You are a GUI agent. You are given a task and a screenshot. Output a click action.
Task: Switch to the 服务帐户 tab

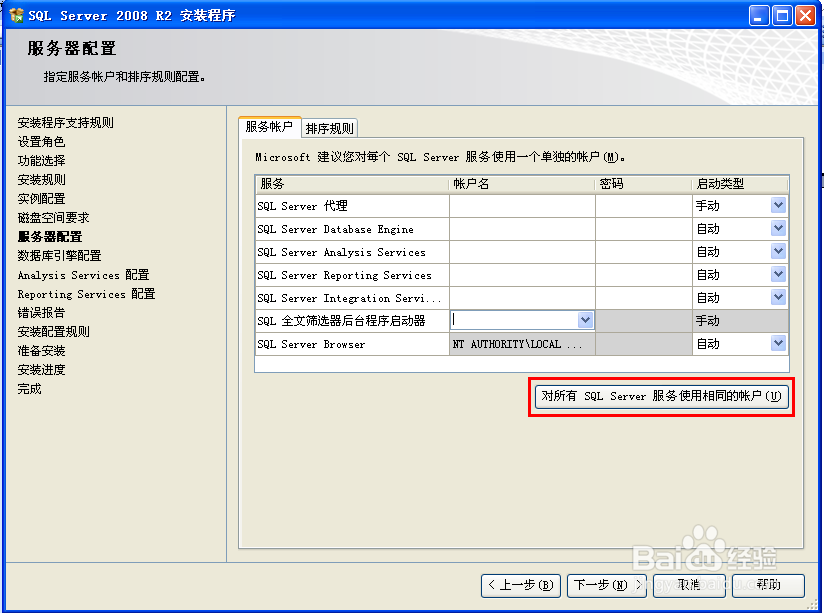(268, 128)
